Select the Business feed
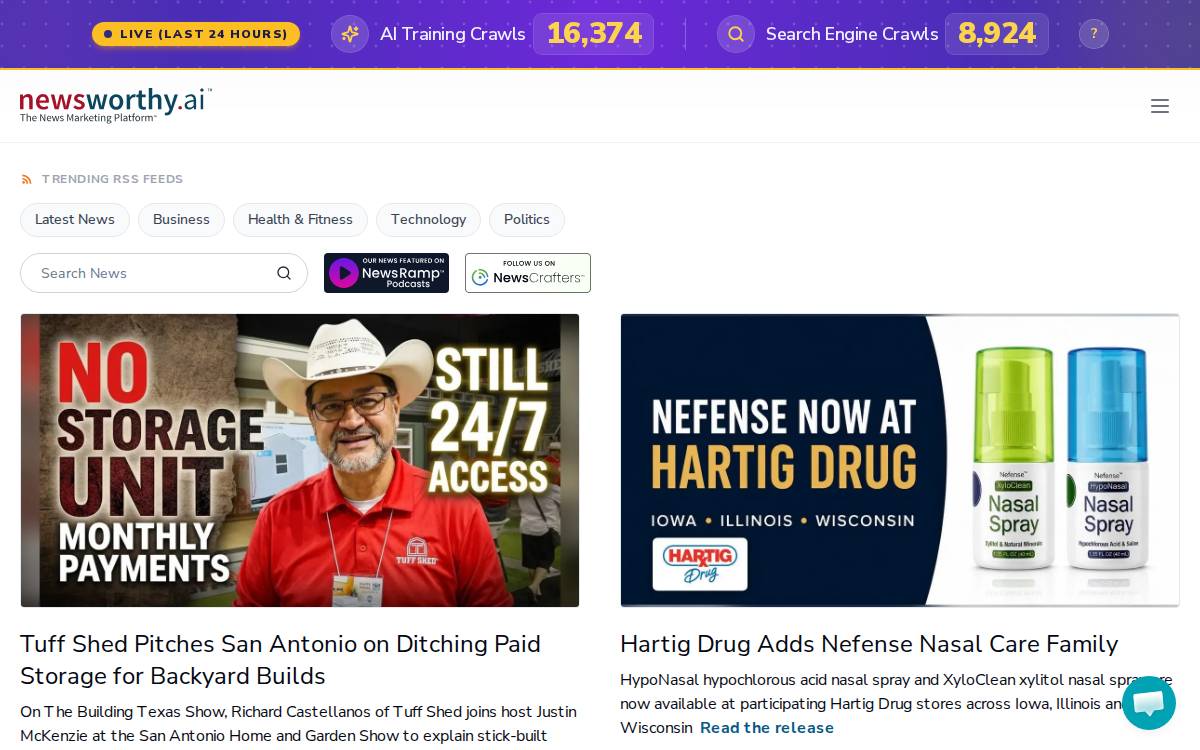The image size is (1200, 750). (x=181, y=220)
